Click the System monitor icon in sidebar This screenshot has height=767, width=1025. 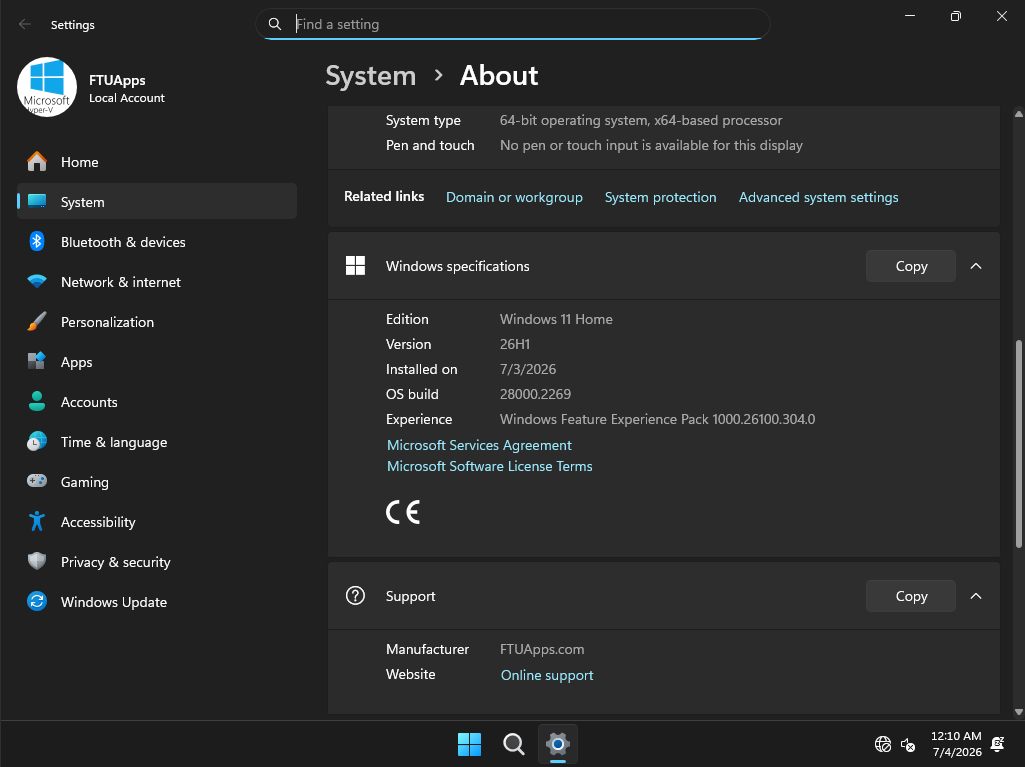(37, 201)
